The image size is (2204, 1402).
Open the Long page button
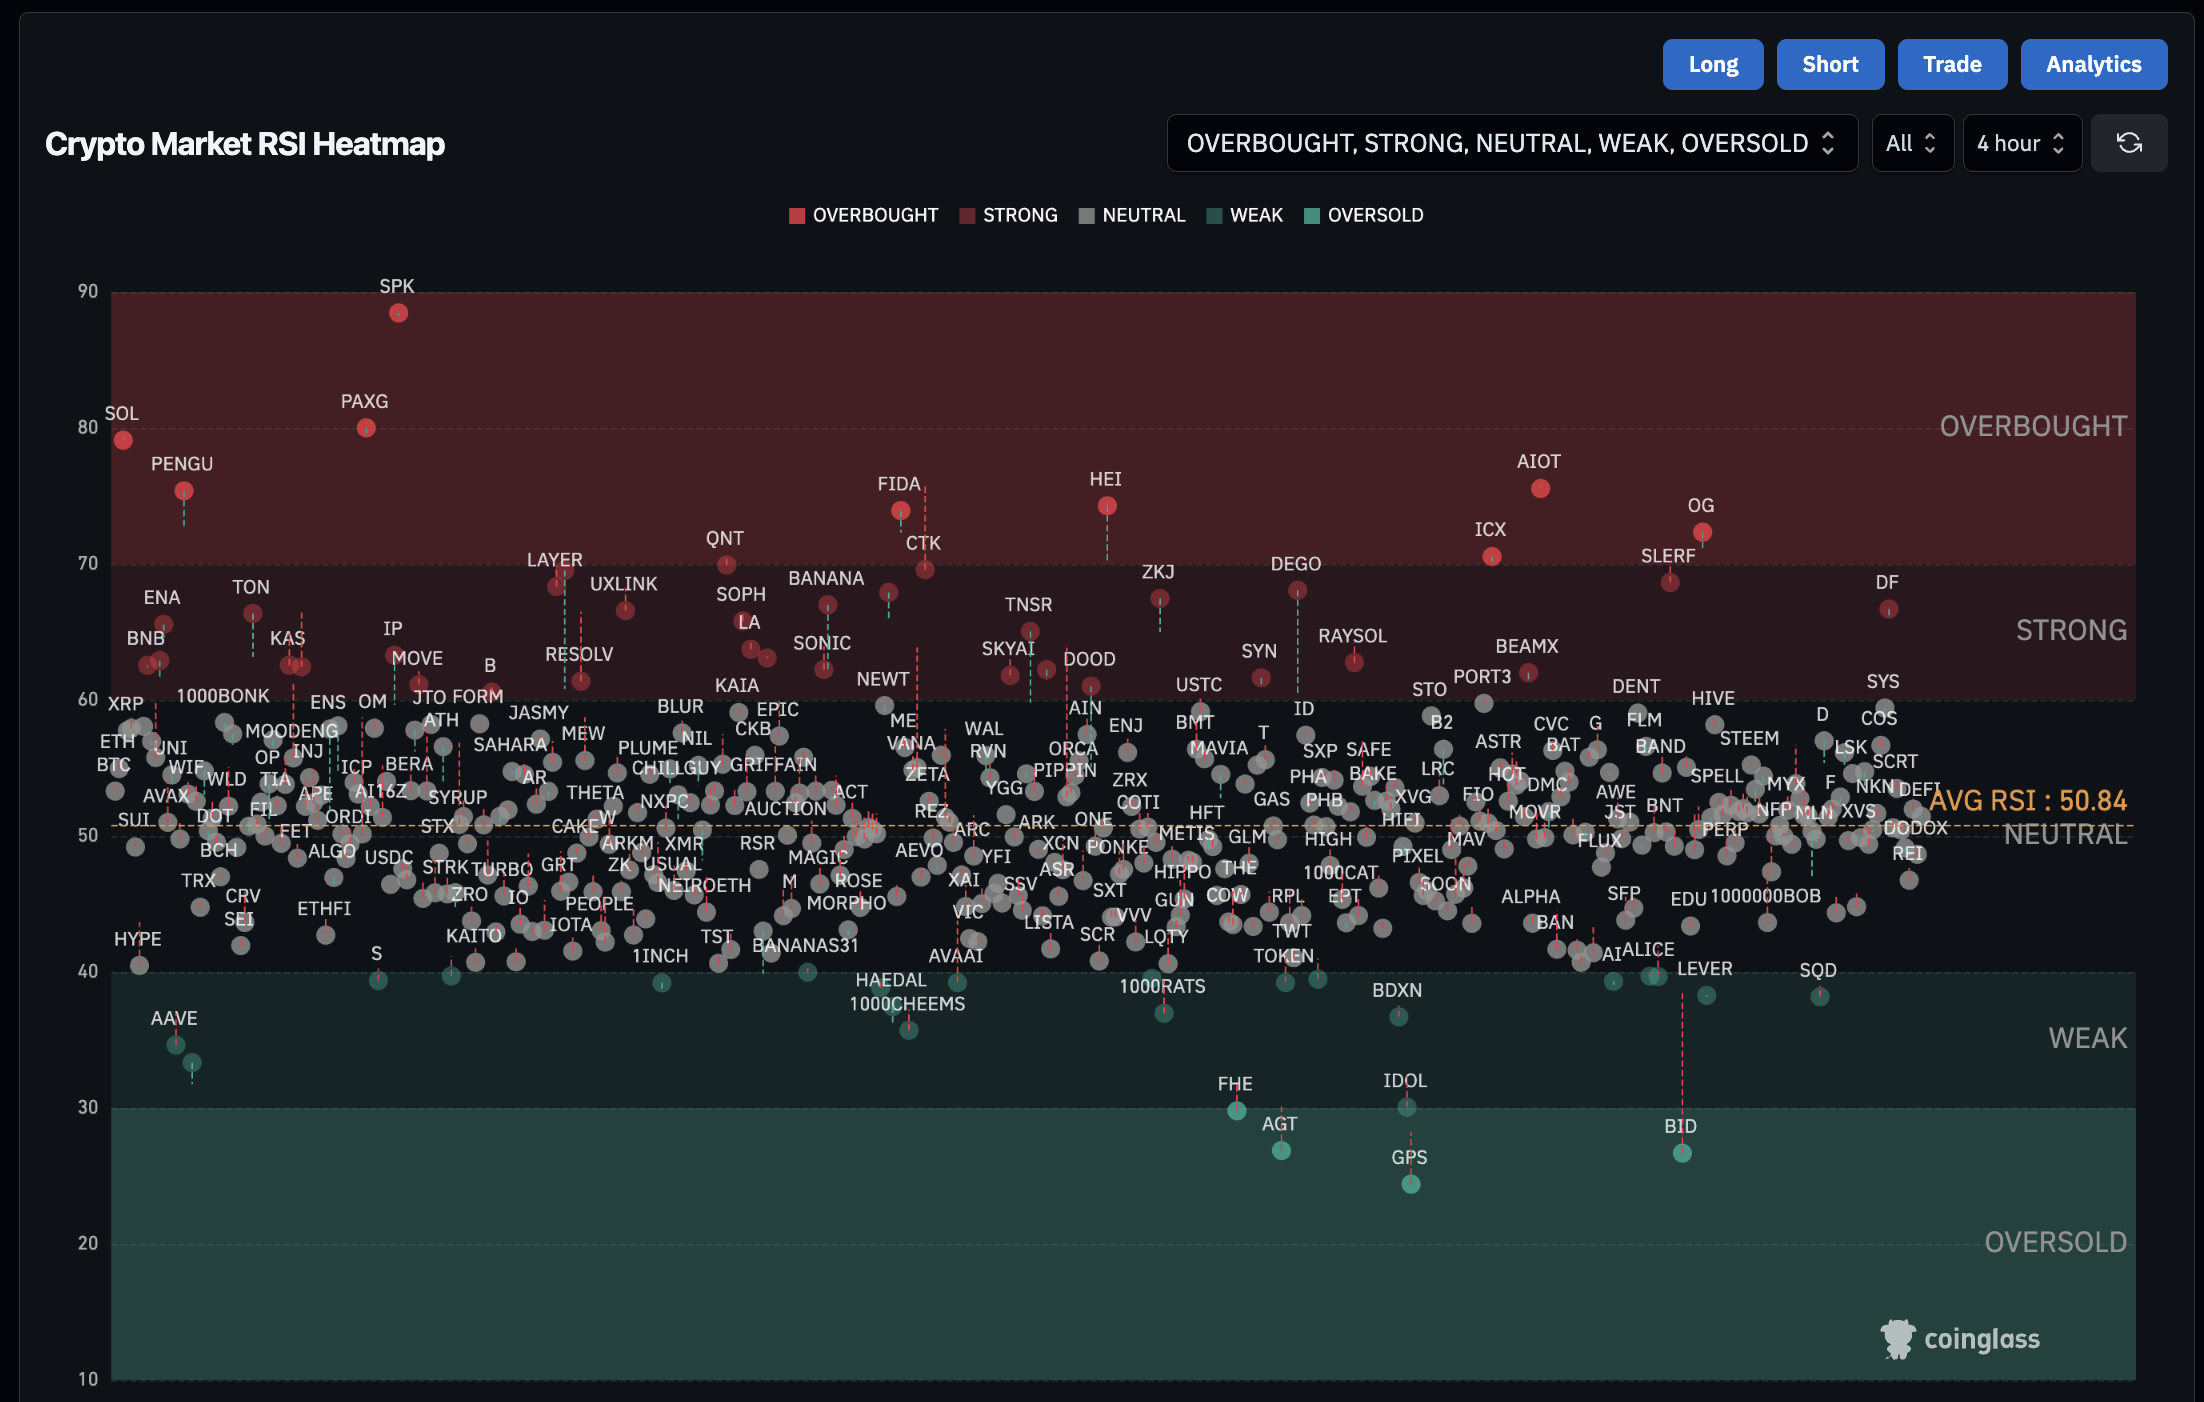(1713, 64)
